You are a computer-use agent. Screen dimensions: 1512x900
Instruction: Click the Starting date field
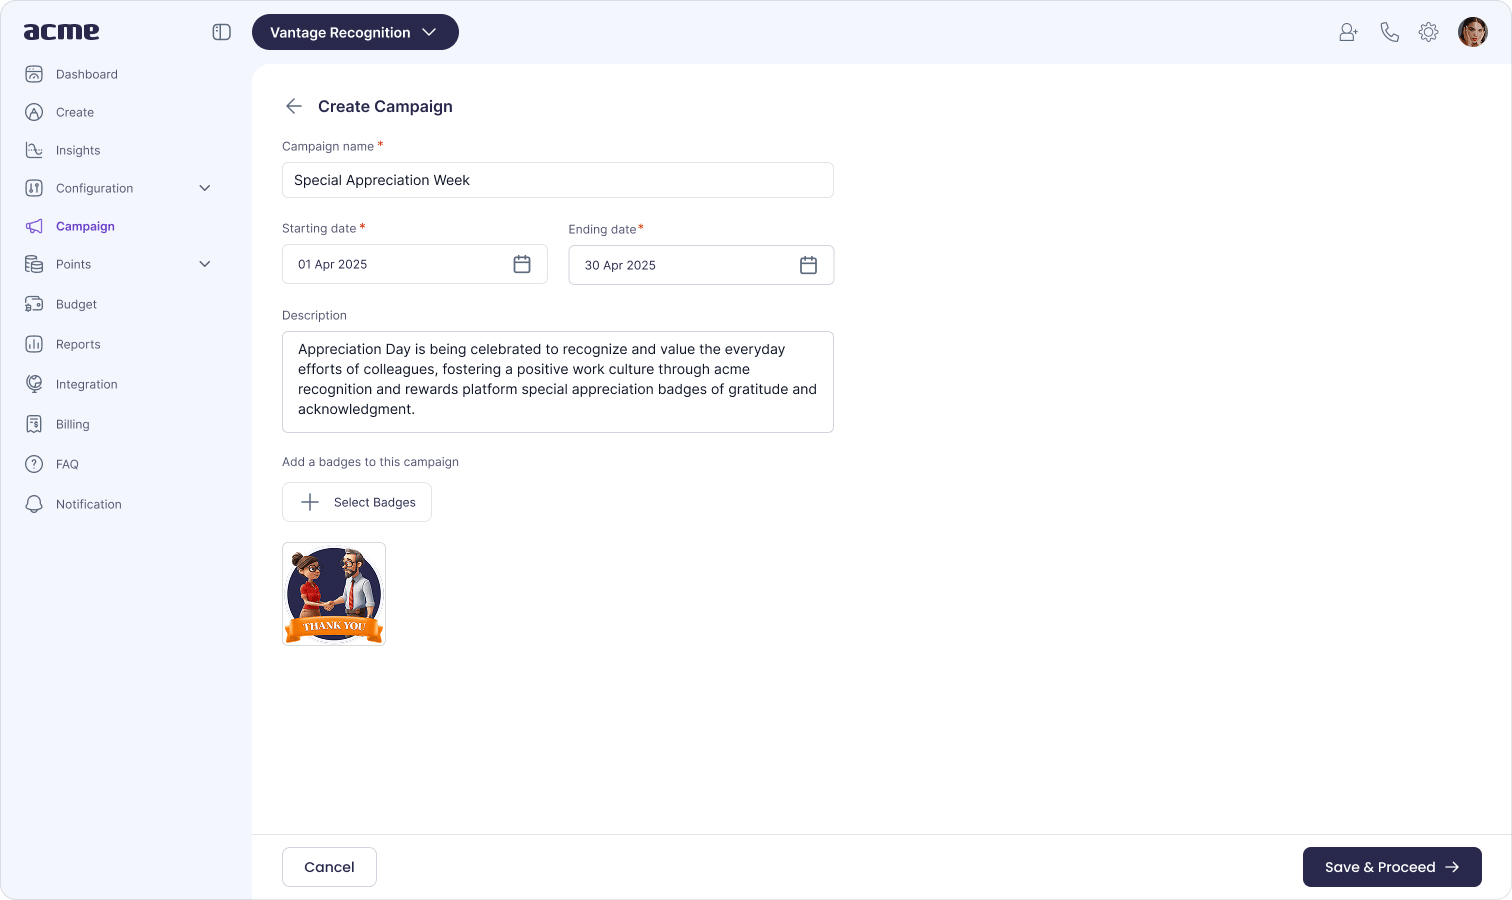[x=415, y=264]
